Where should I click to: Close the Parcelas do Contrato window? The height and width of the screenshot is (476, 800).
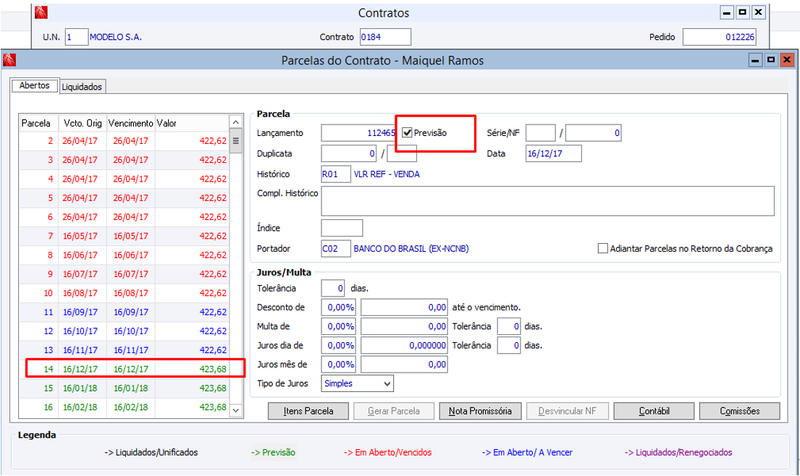click(787, 60)
